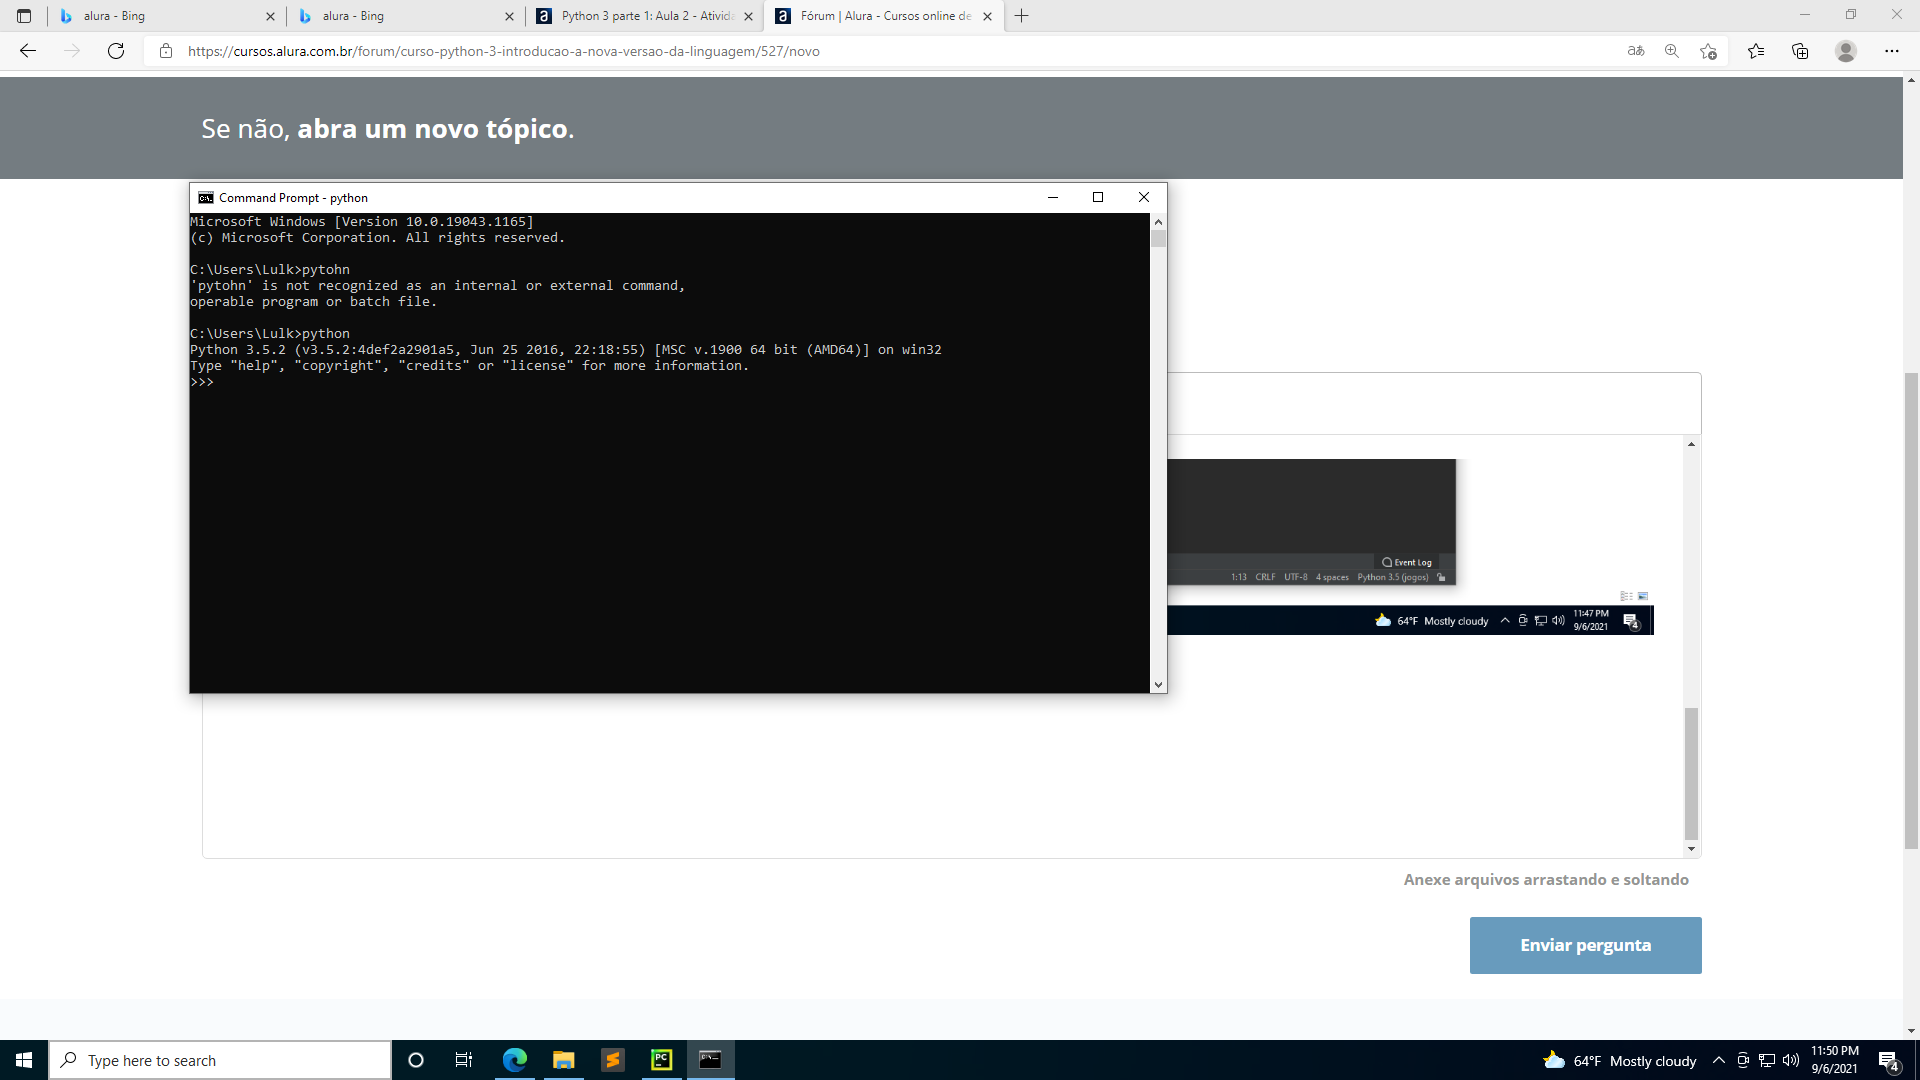Screen dimensions: 1920x1080
Task: Open a new browser tab
Action: click(x=1021, y=16)
